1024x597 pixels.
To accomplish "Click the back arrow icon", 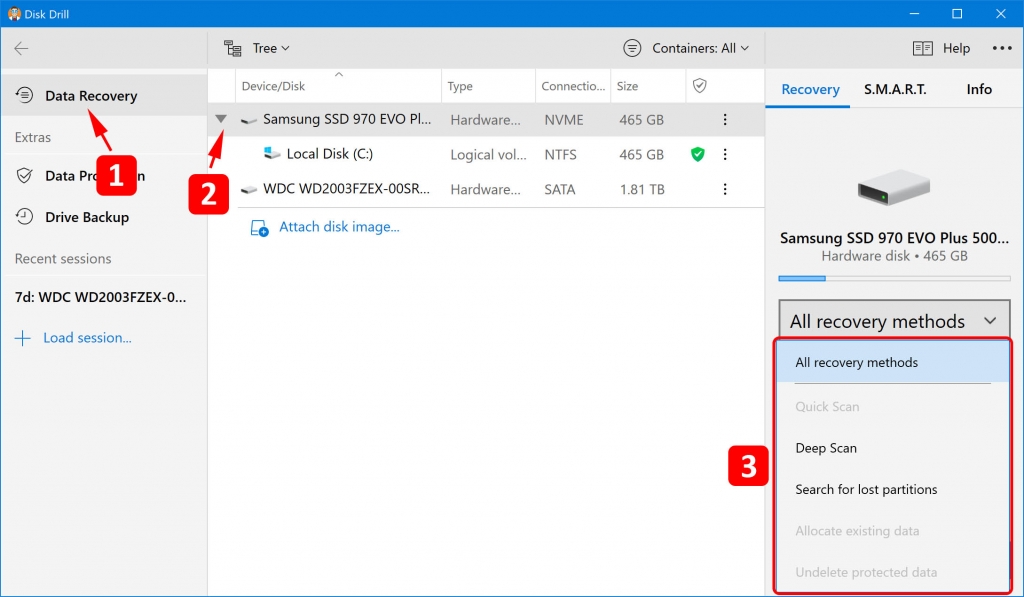I will [20, 47].
